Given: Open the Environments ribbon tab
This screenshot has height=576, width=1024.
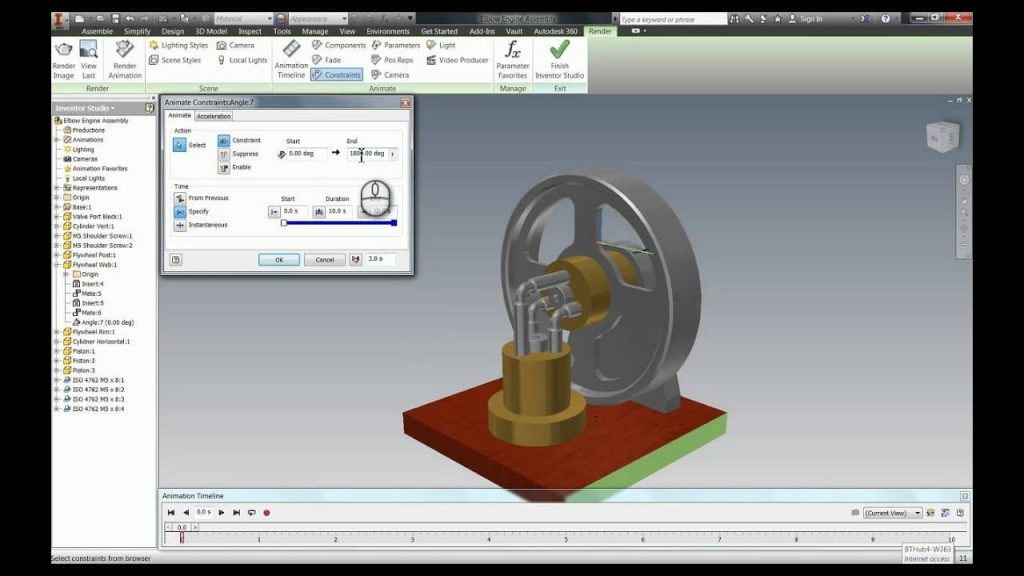Looking at the screenshot, I should pyautogui.click(x=388, y=31).
